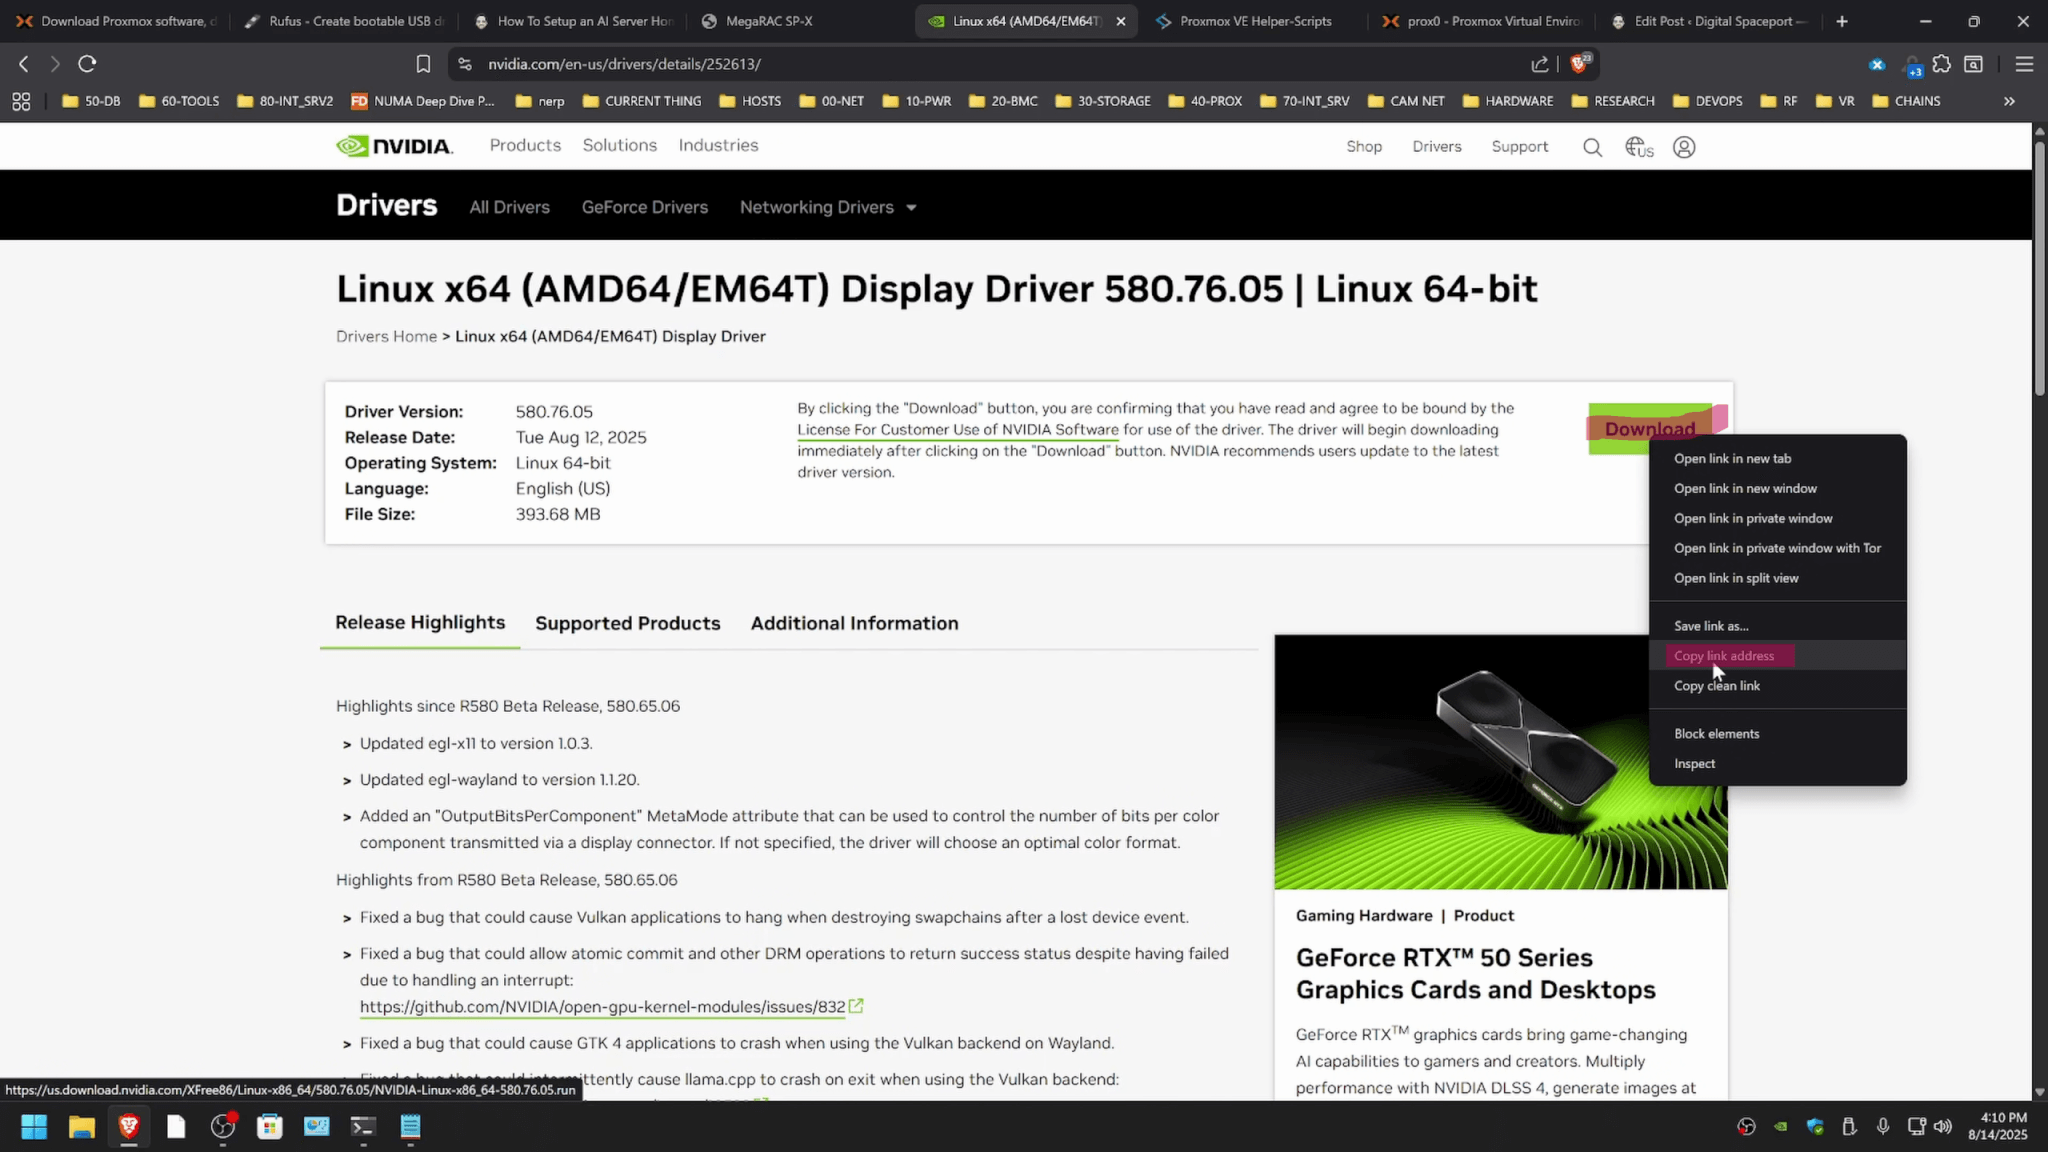Select Copy link address menu entry
Screen dimensions: 2048x1152
click(x=1724, y=656)
